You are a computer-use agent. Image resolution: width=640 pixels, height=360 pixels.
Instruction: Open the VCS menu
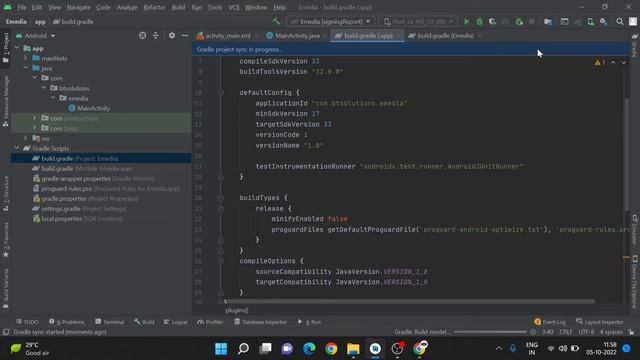pyautogui.click(x=234, y=7)
